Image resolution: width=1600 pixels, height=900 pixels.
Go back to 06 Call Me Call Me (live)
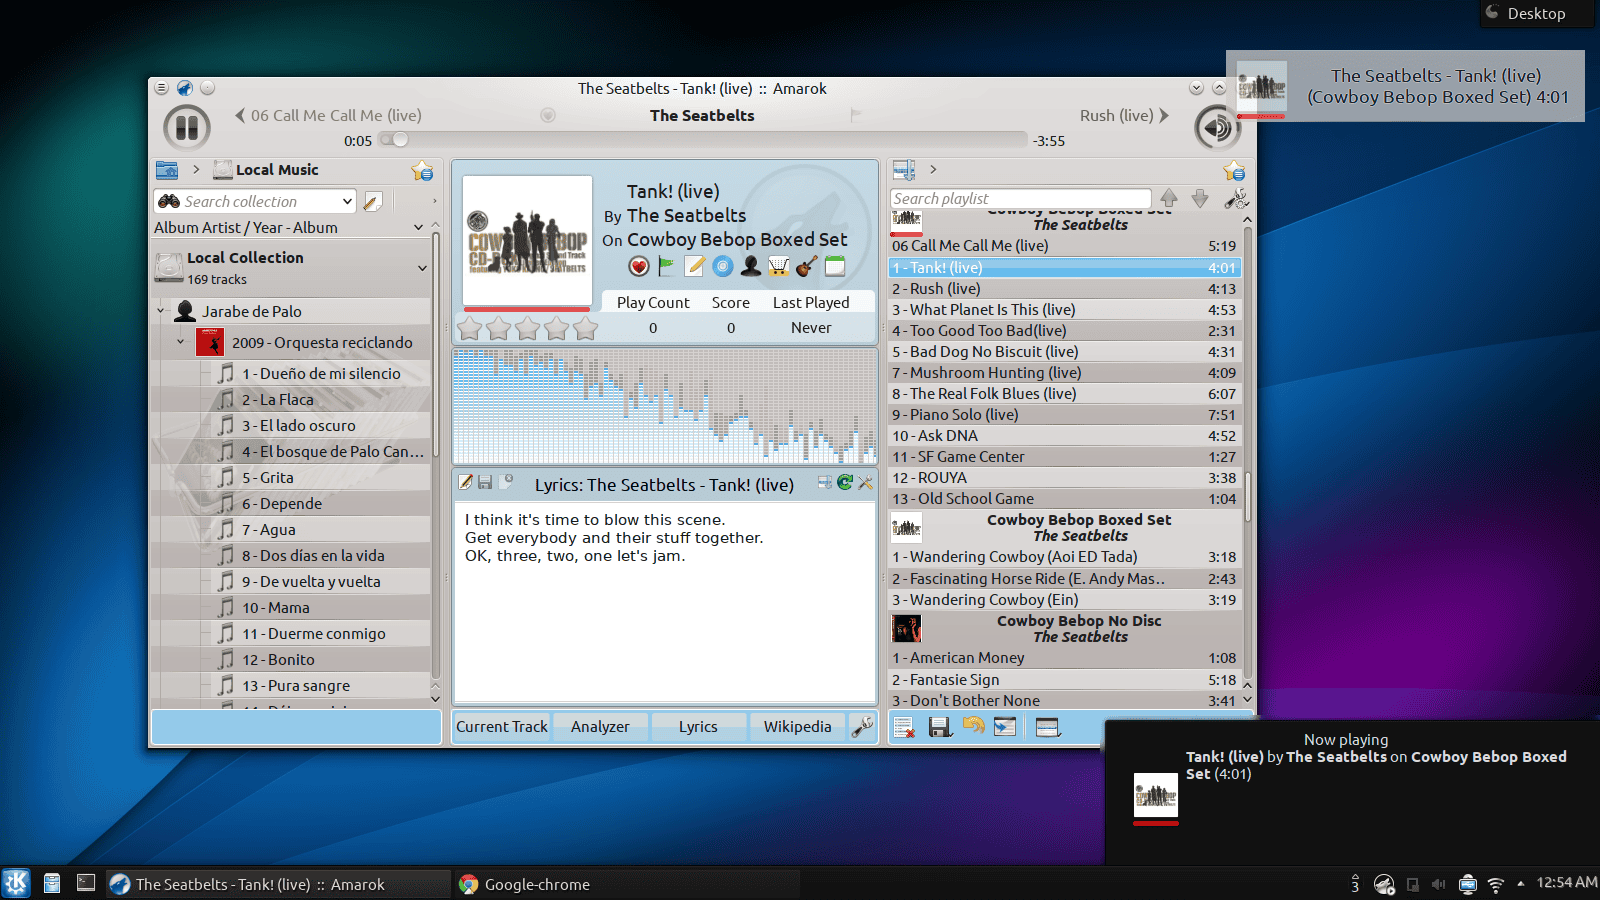click(329, 115)
